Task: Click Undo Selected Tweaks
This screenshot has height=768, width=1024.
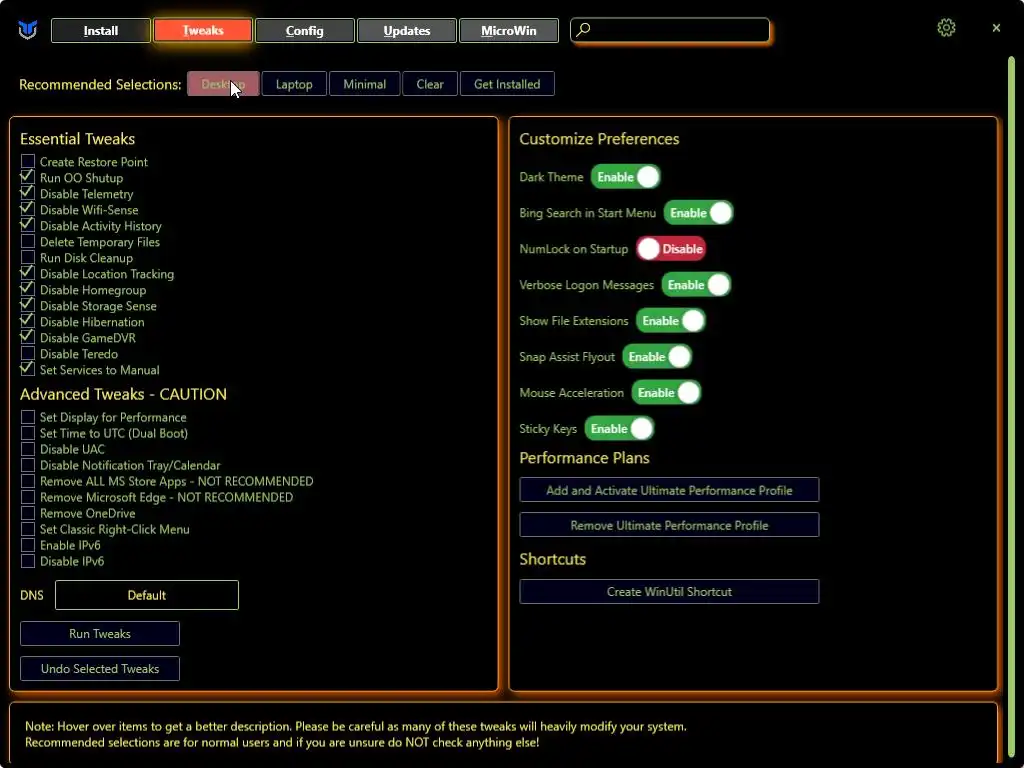Action: click(100, 669)
